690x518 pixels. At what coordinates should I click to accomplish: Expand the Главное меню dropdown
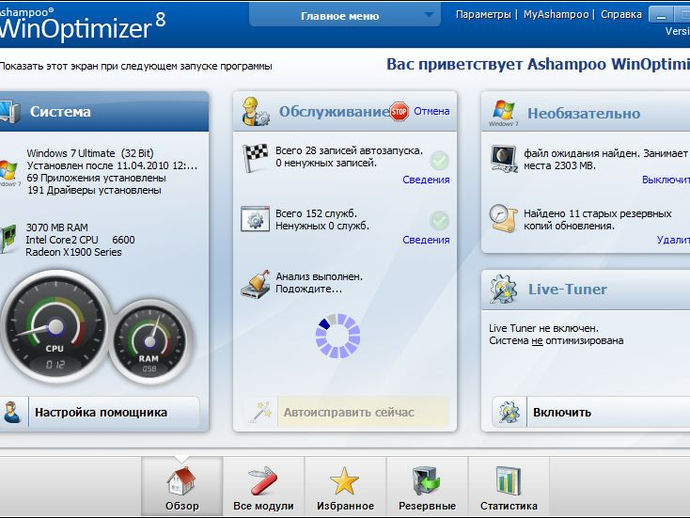(x=345, y=15)
